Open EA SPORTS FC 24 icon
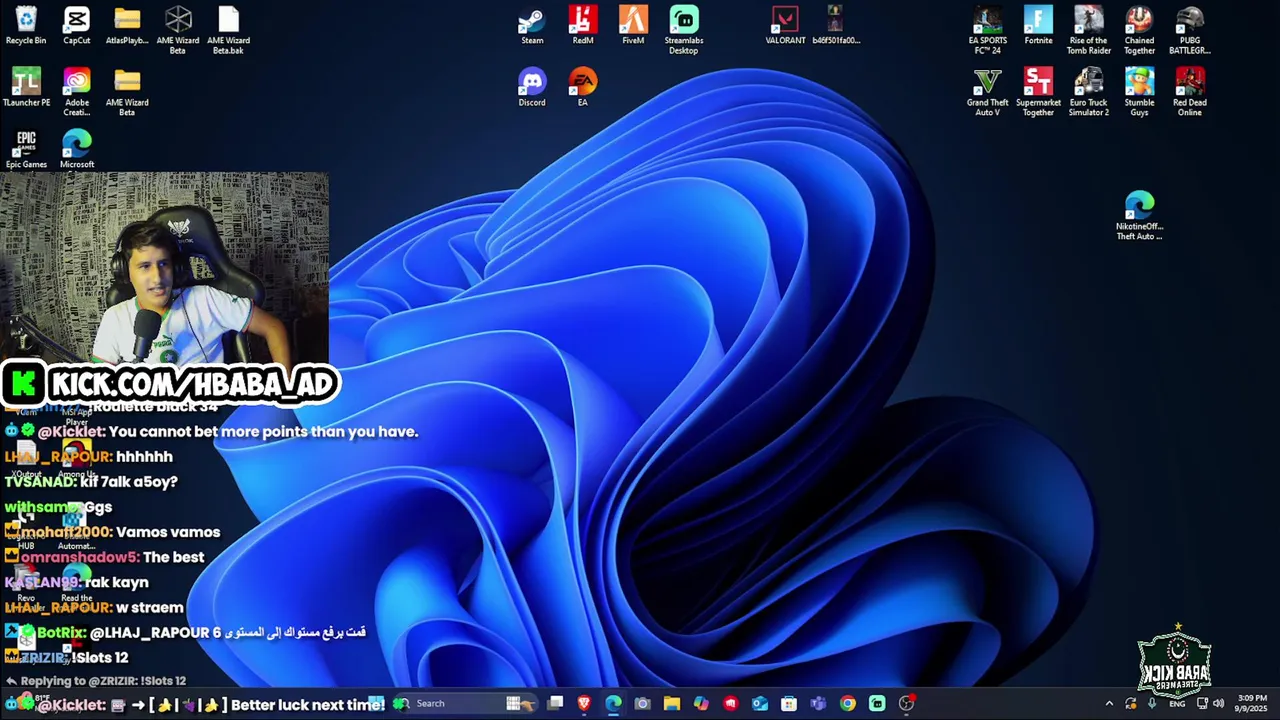Image resolution: width=1280 pixels, height=720 pixels. pyautogui.click(x=988, y=30)
